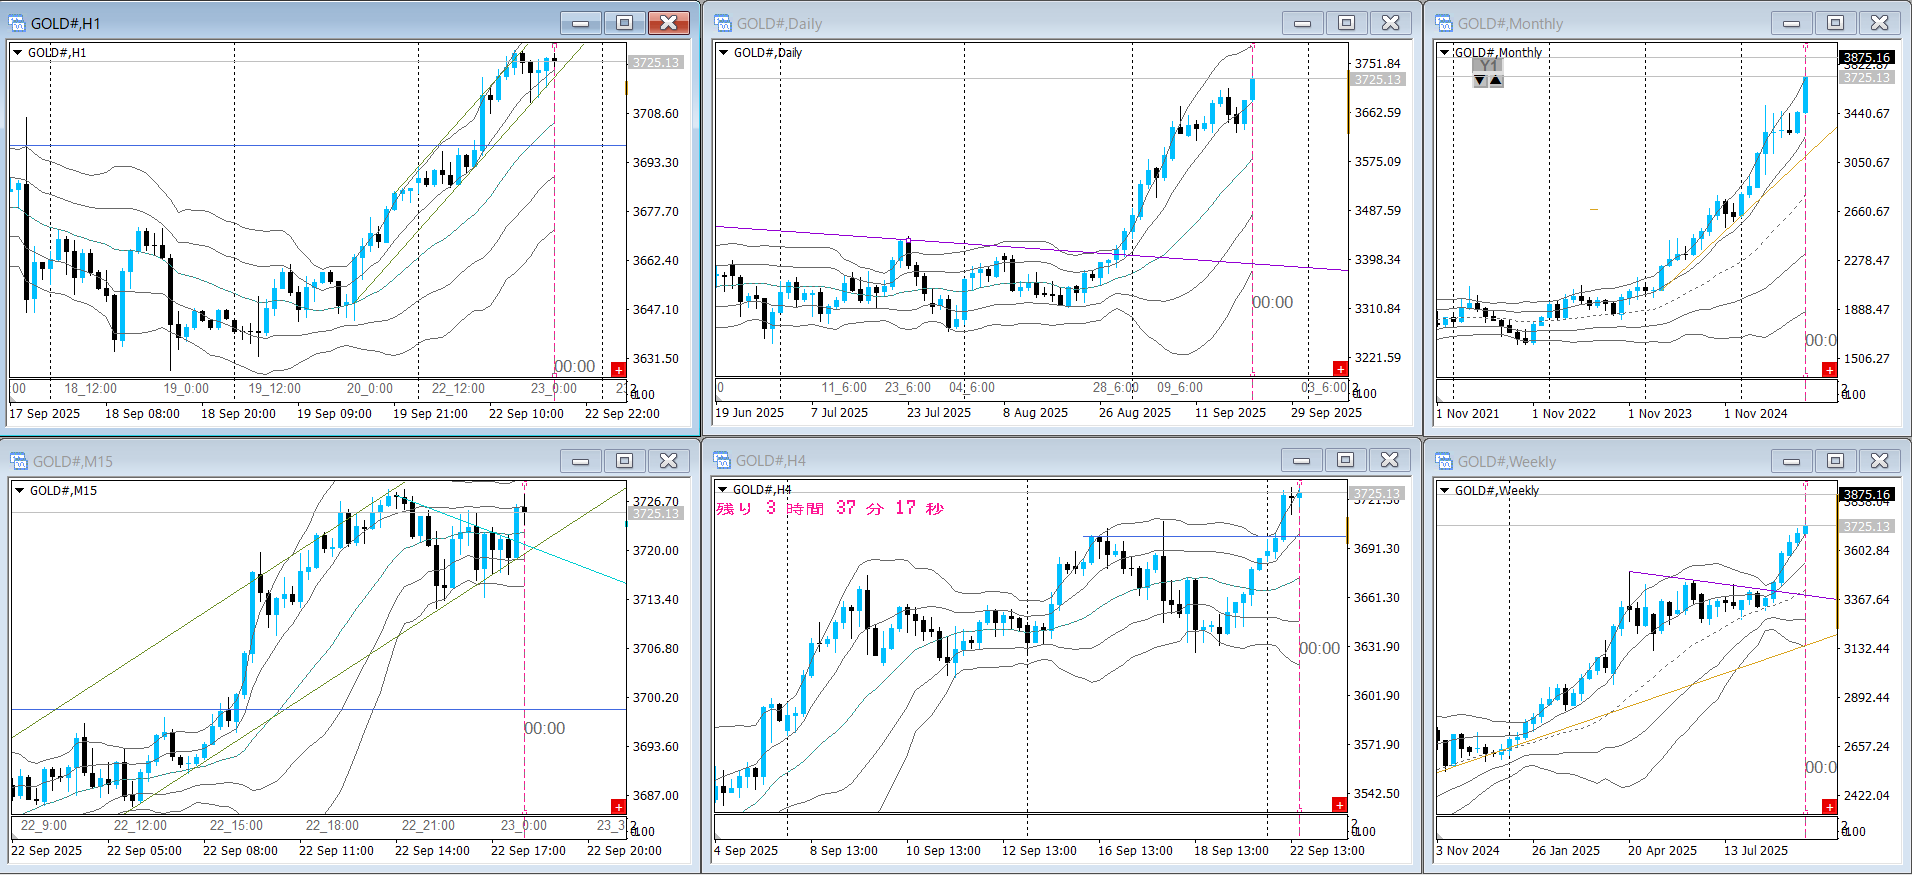
Task: Click the red plus icon in Daily chart
Action: 1340,369
